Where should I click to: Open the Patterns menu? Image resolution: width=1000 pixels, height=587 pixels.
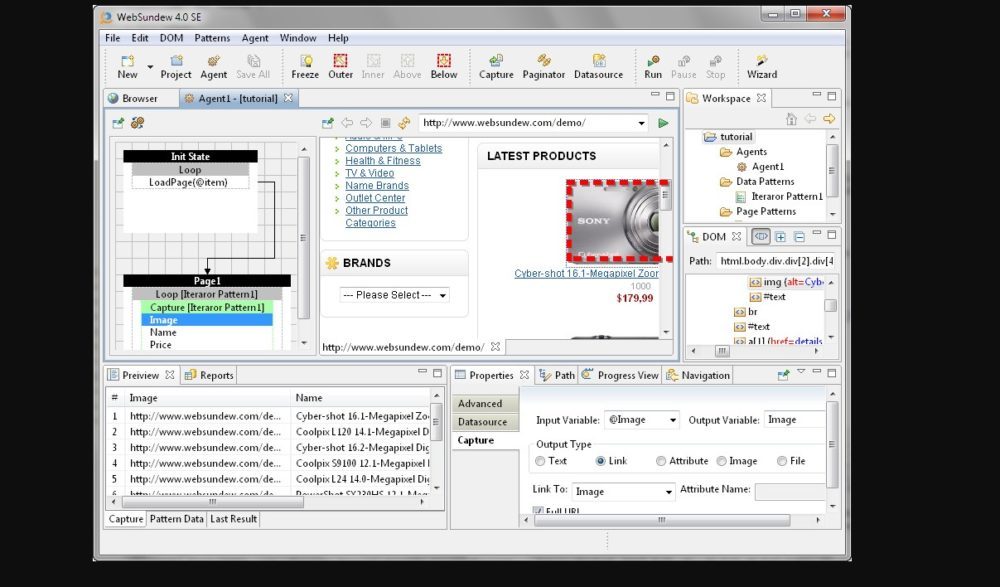pyautogui.click(x=212, y=38)
